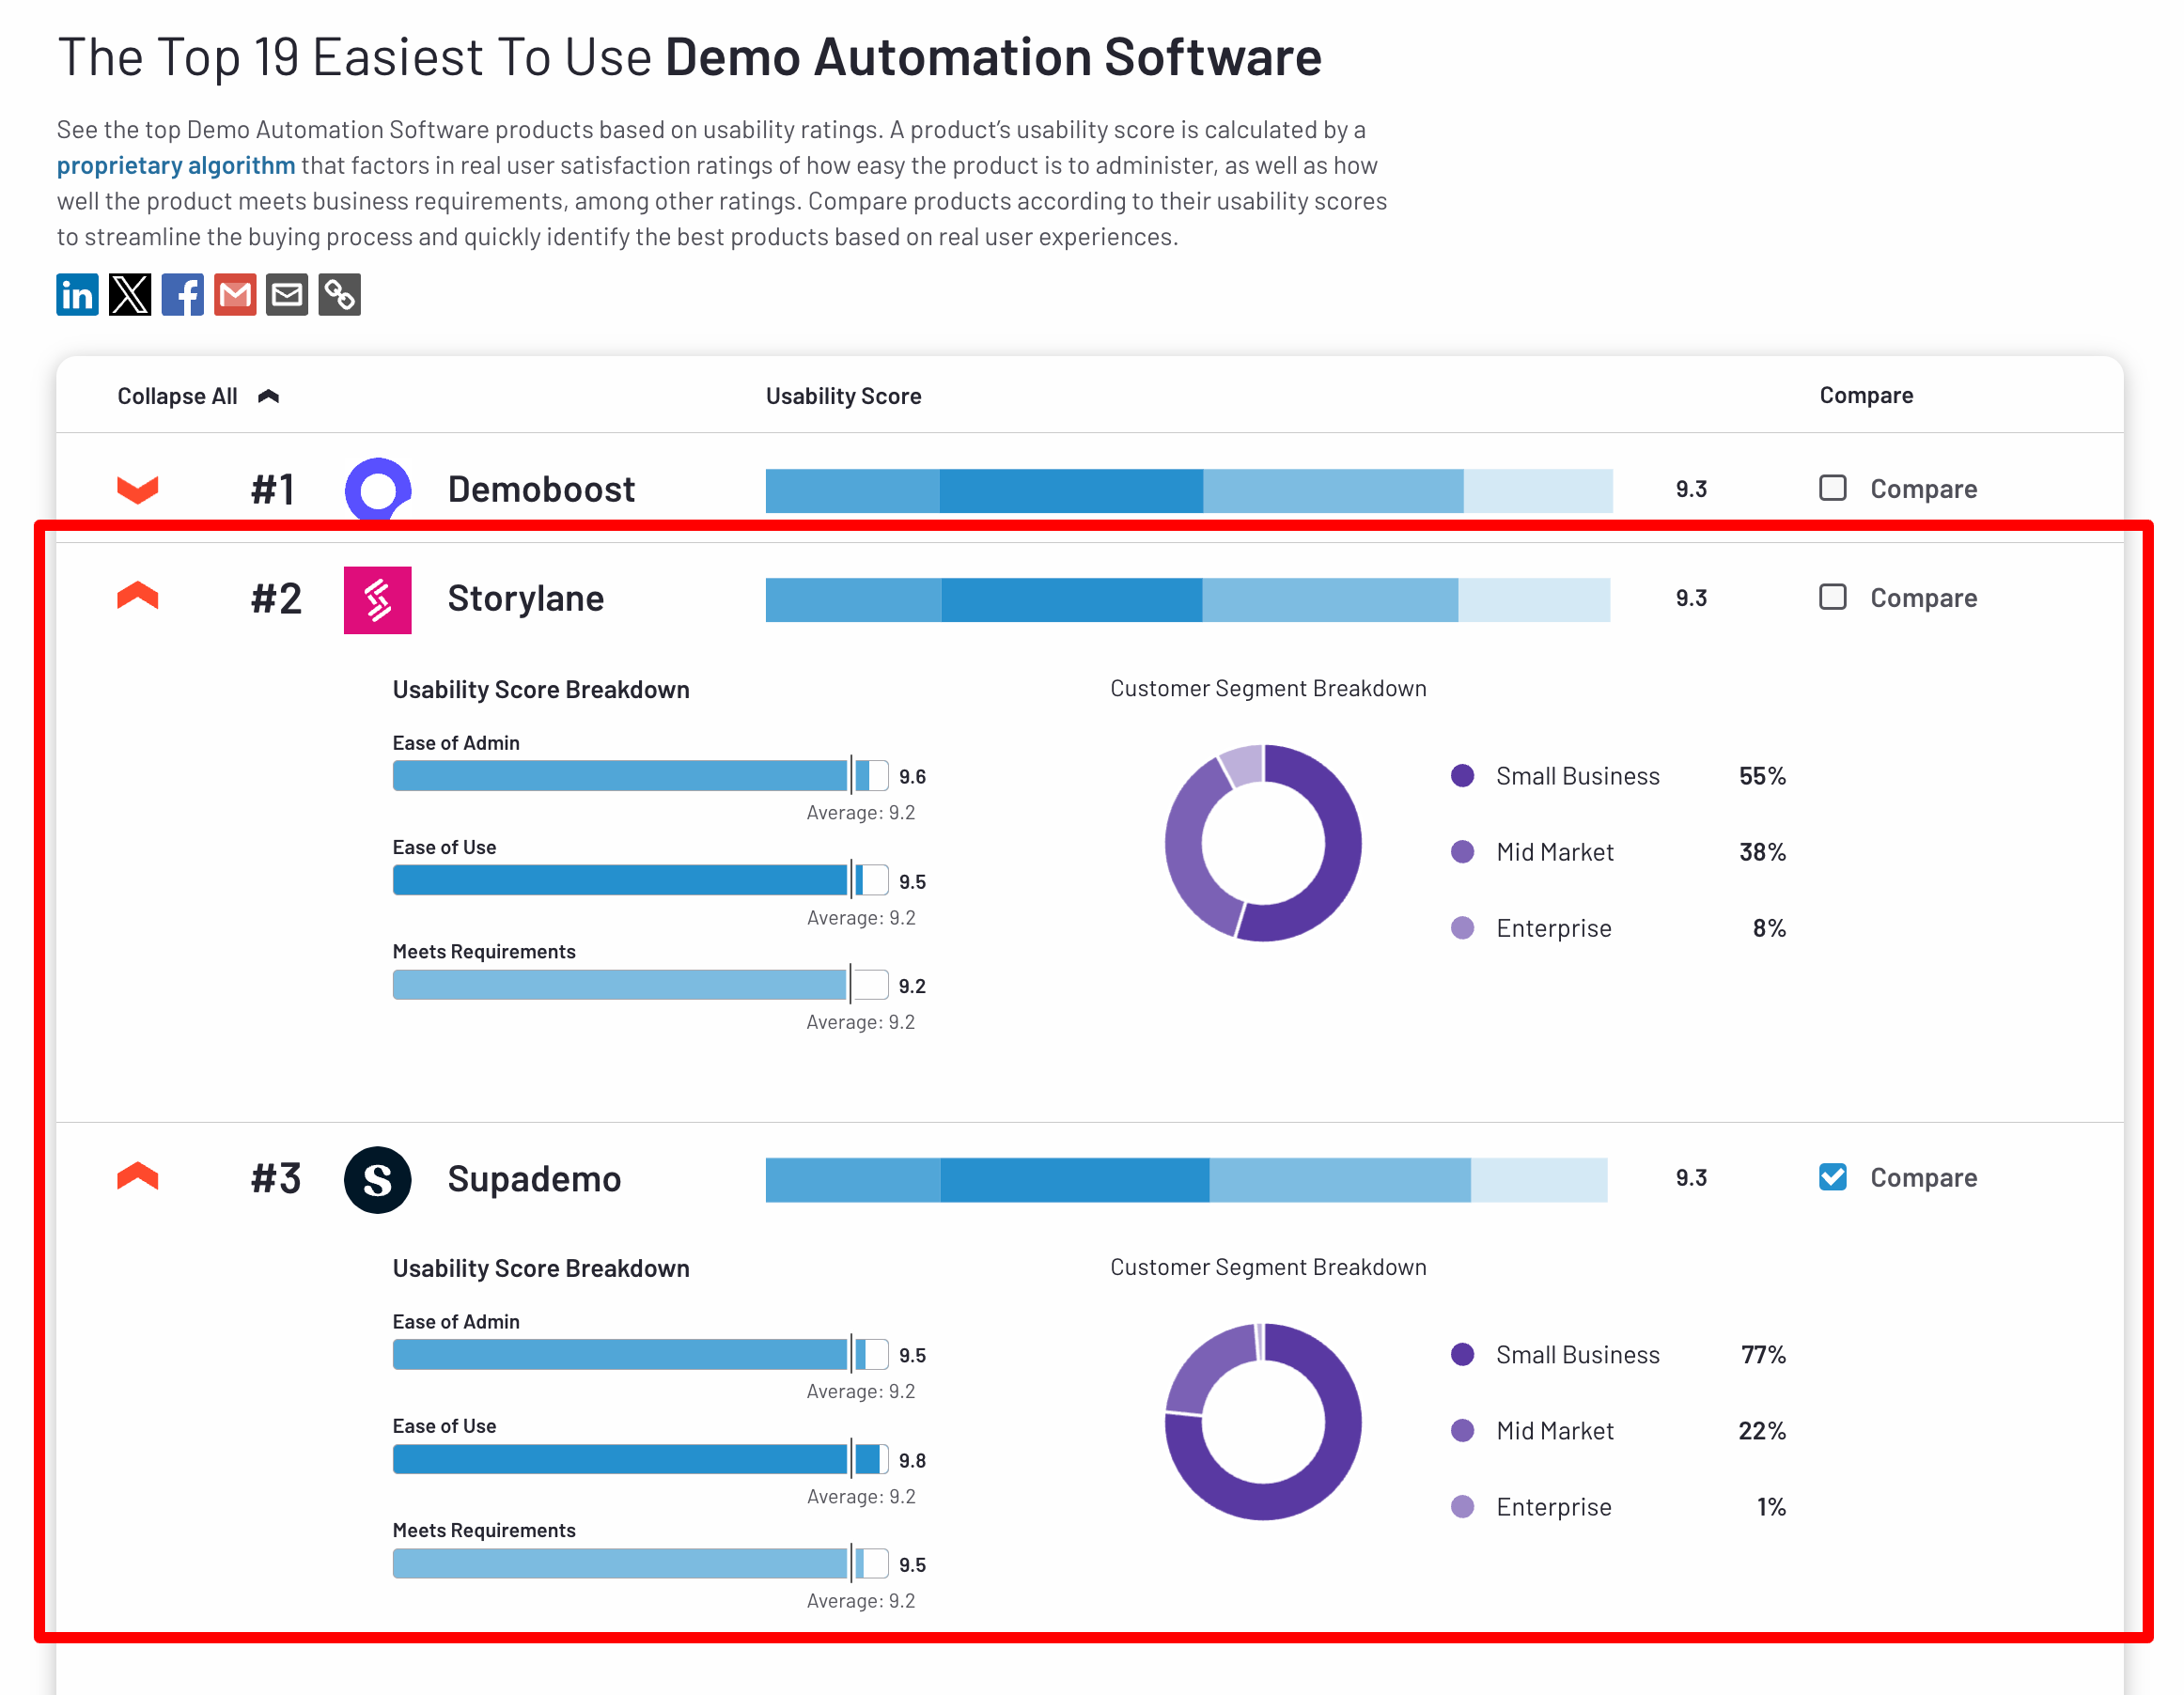This screenshot has width=2184, height=1695.
Task: Click the Demoboost logo
Action: [378, 490]
